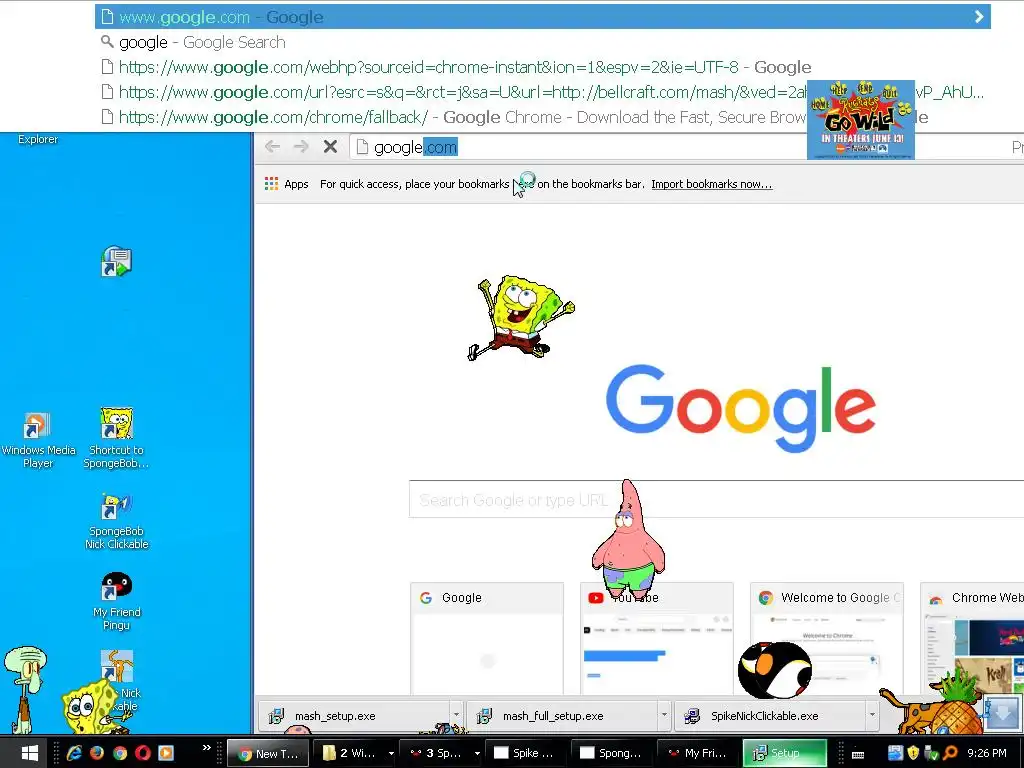Click the Chrome forward arrow button
The image size is (1024, 768).
click(301, 147)
